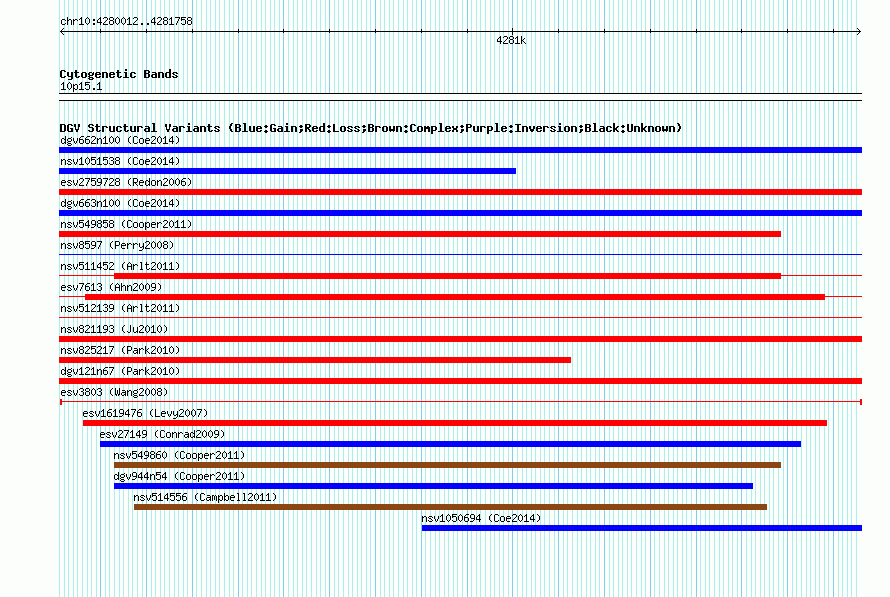
Task: Select the red esv1619476 loss bar
Action: click(455, 423)
